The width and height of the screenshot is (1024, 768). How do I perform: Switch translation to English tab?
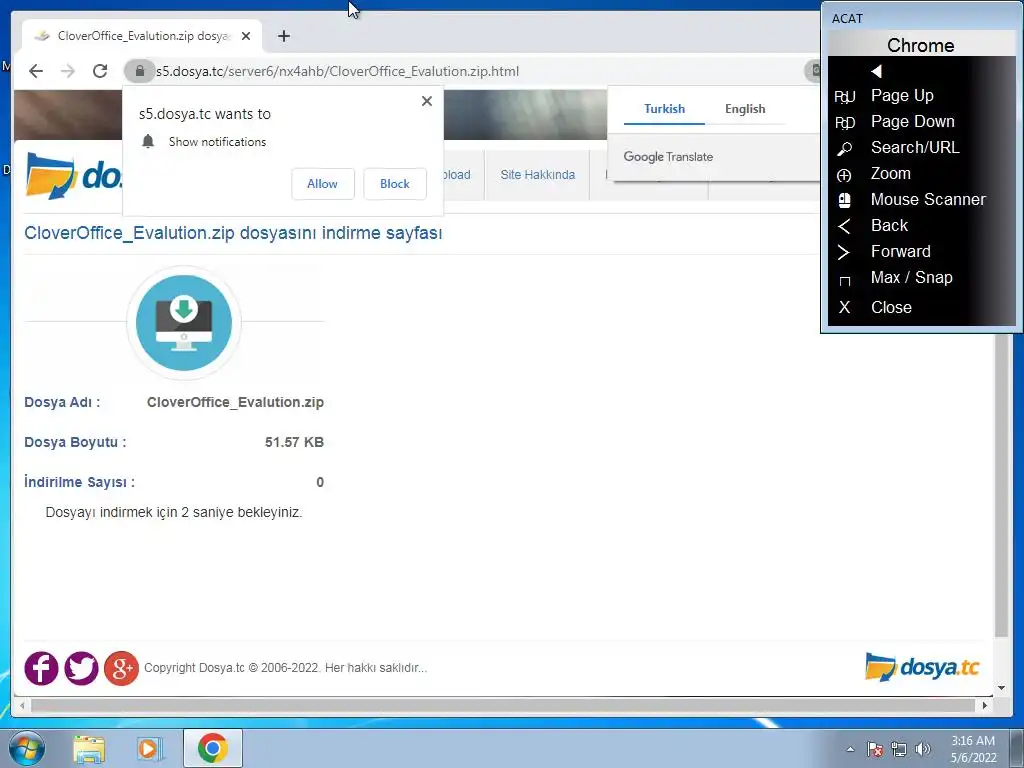click(x=744, y=109)
